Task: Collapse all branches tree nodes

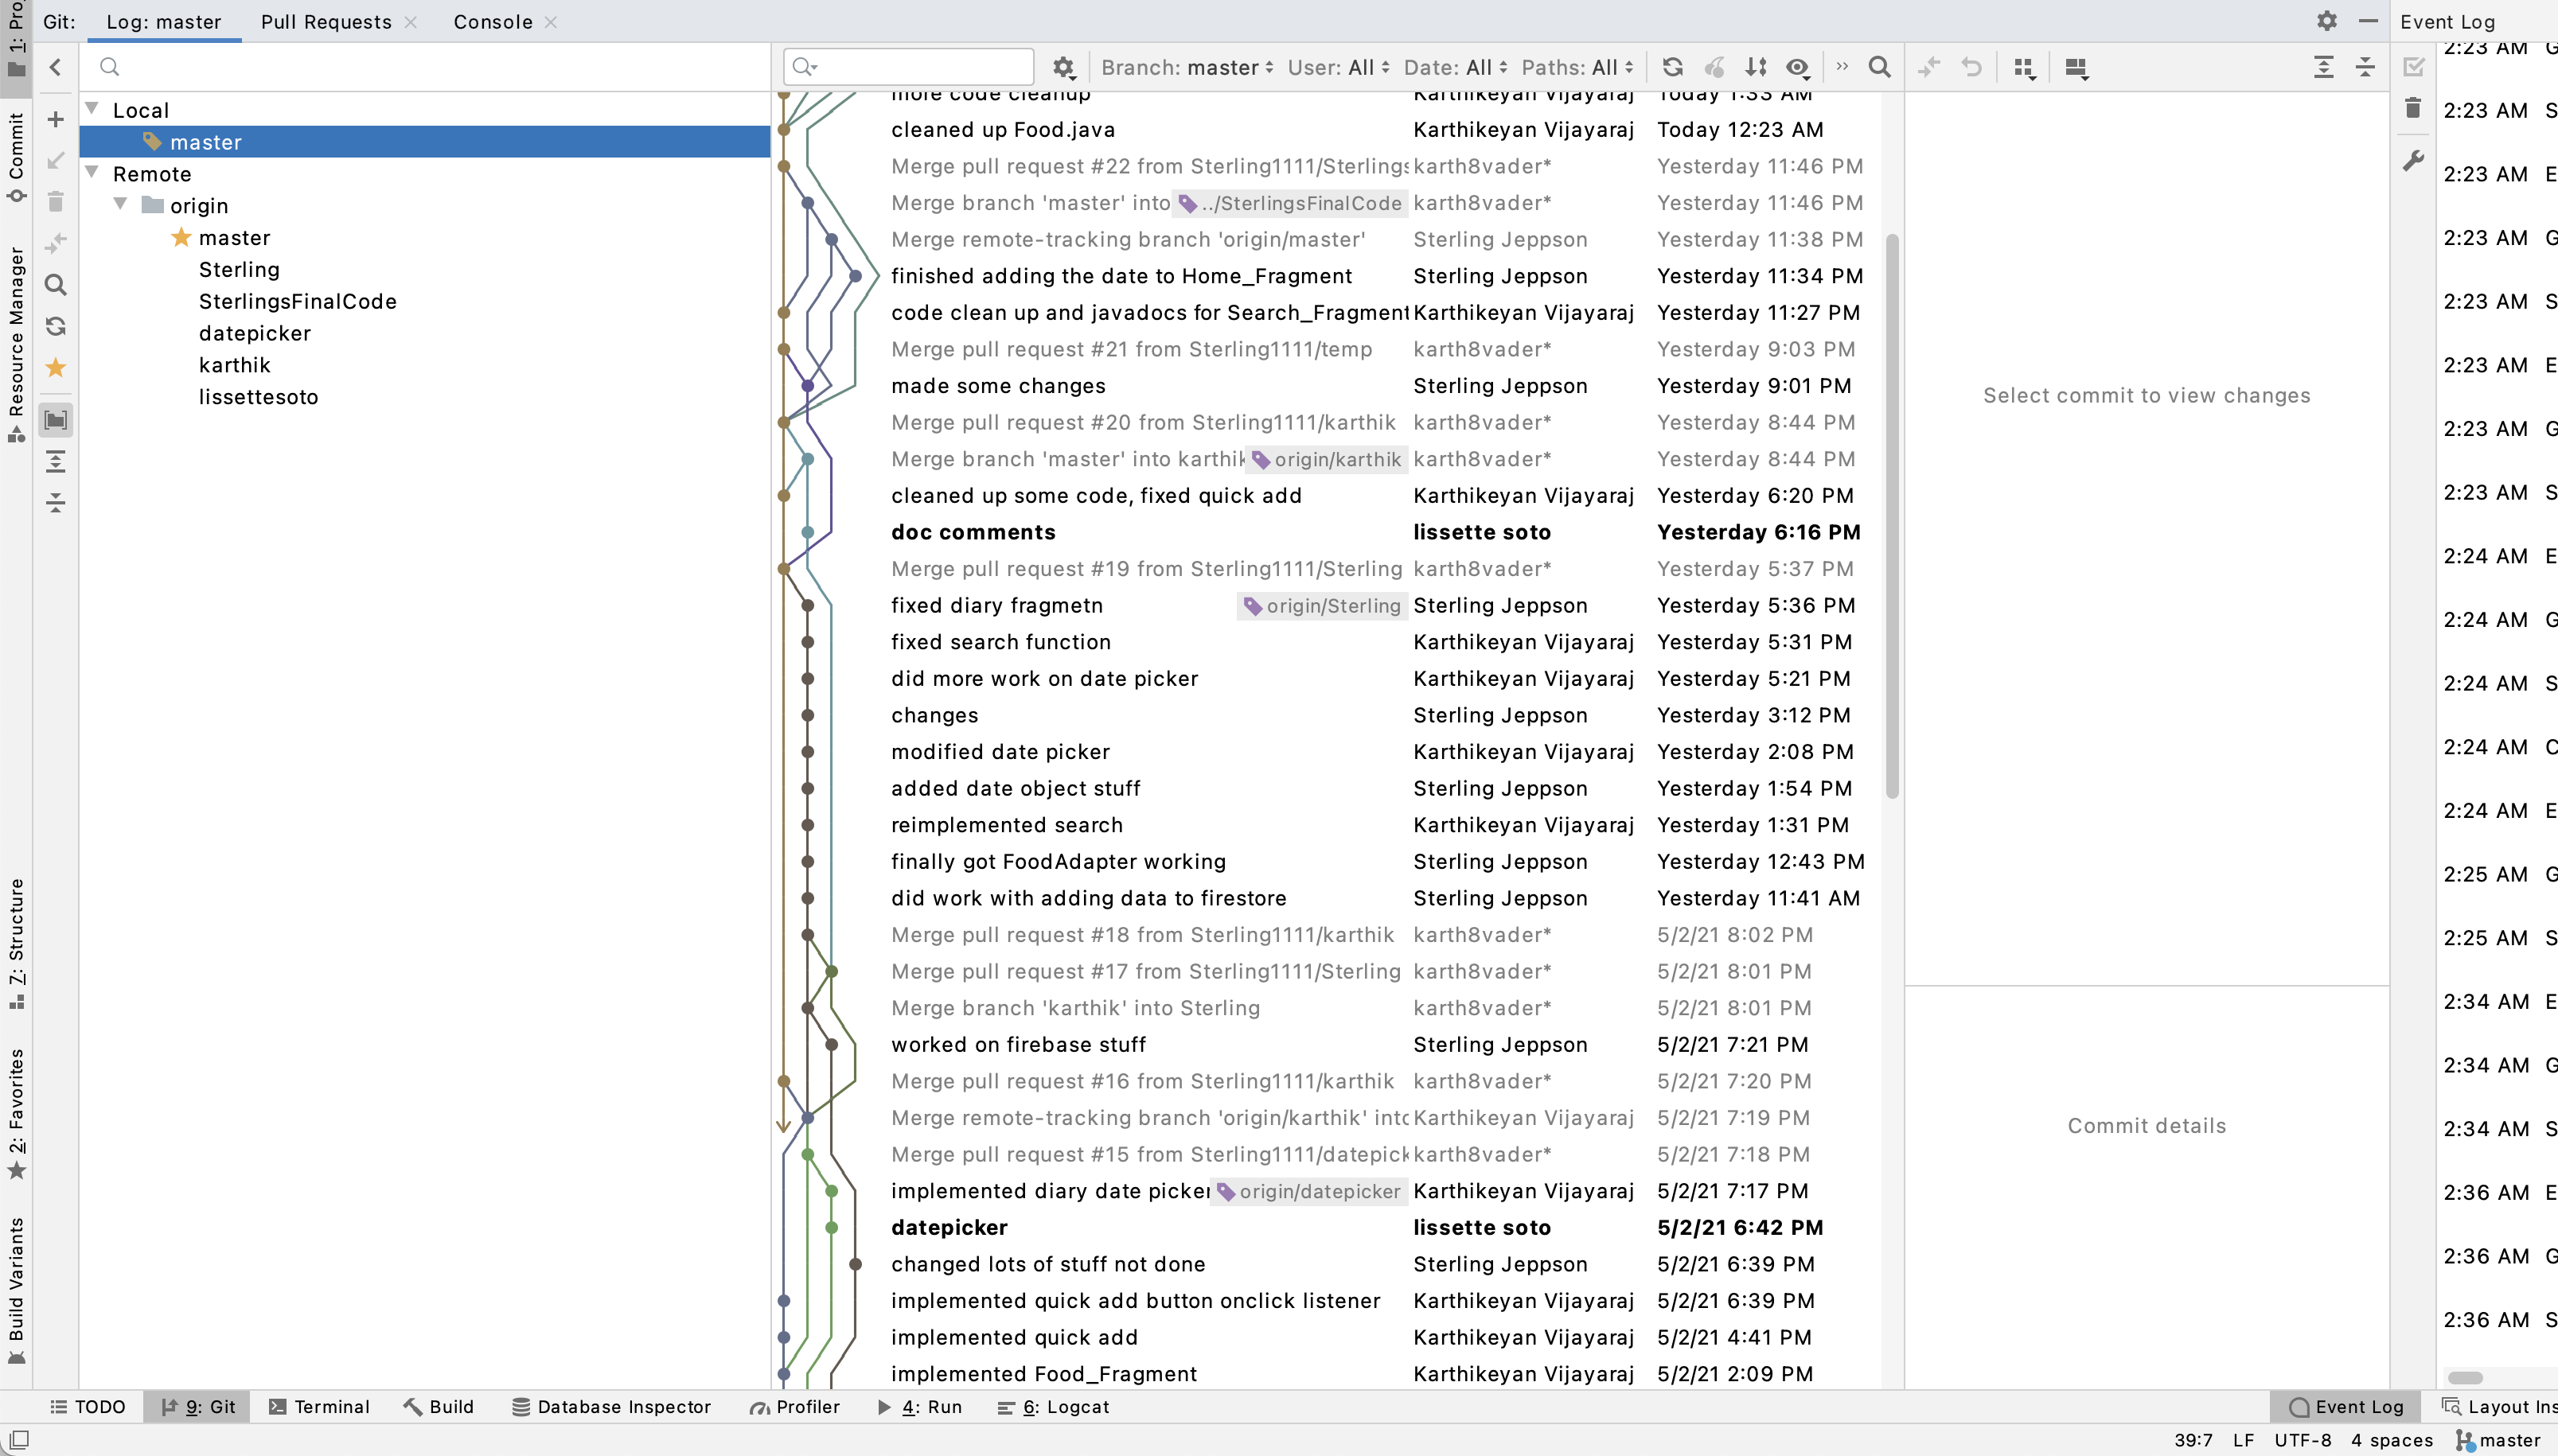Action: [x=56, y=502]
